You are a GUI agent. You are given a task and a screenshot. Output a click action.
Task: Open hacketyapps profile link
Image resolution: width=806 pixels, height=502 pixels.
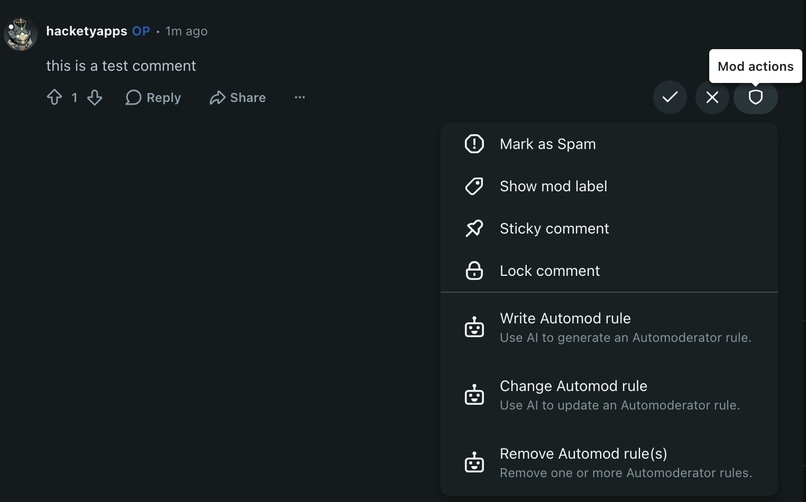point(86,31)
